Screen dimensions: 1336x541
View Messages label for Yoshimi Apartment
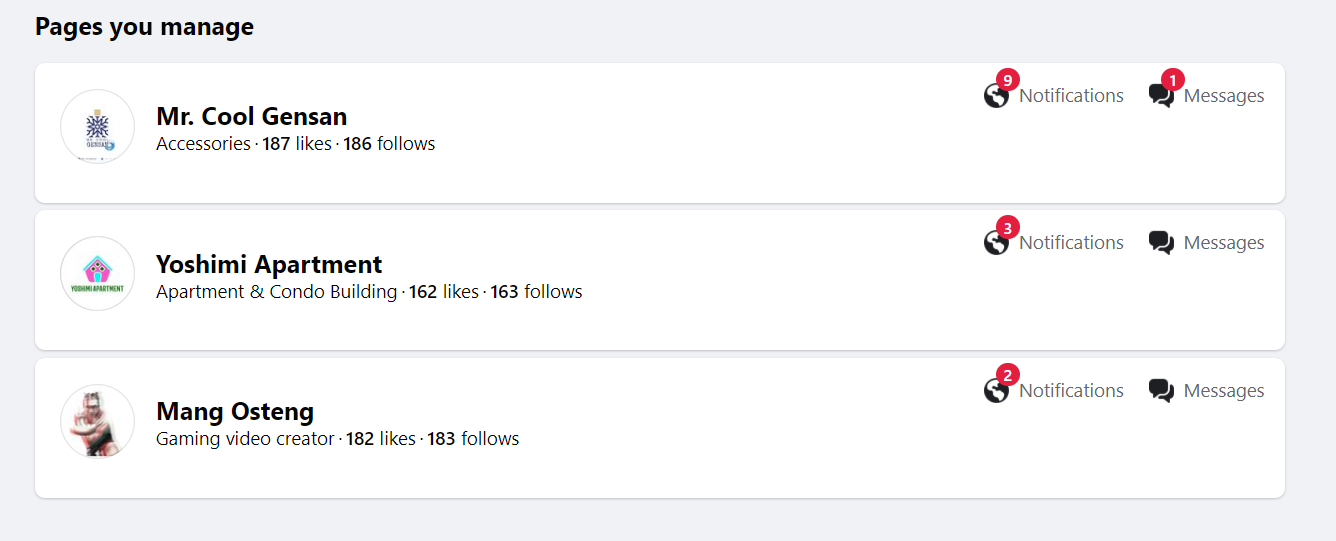(1224, 243)
